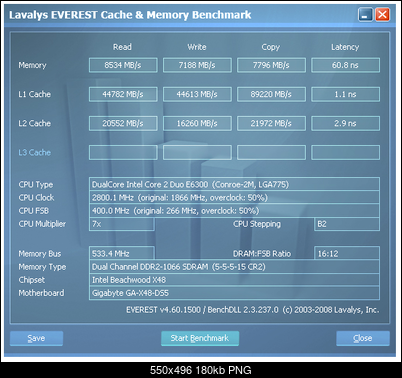Select Memory Latency value 60.8 ns
Image resolution: width=402 pixels, height=378 pixels.
coord(345,65)
